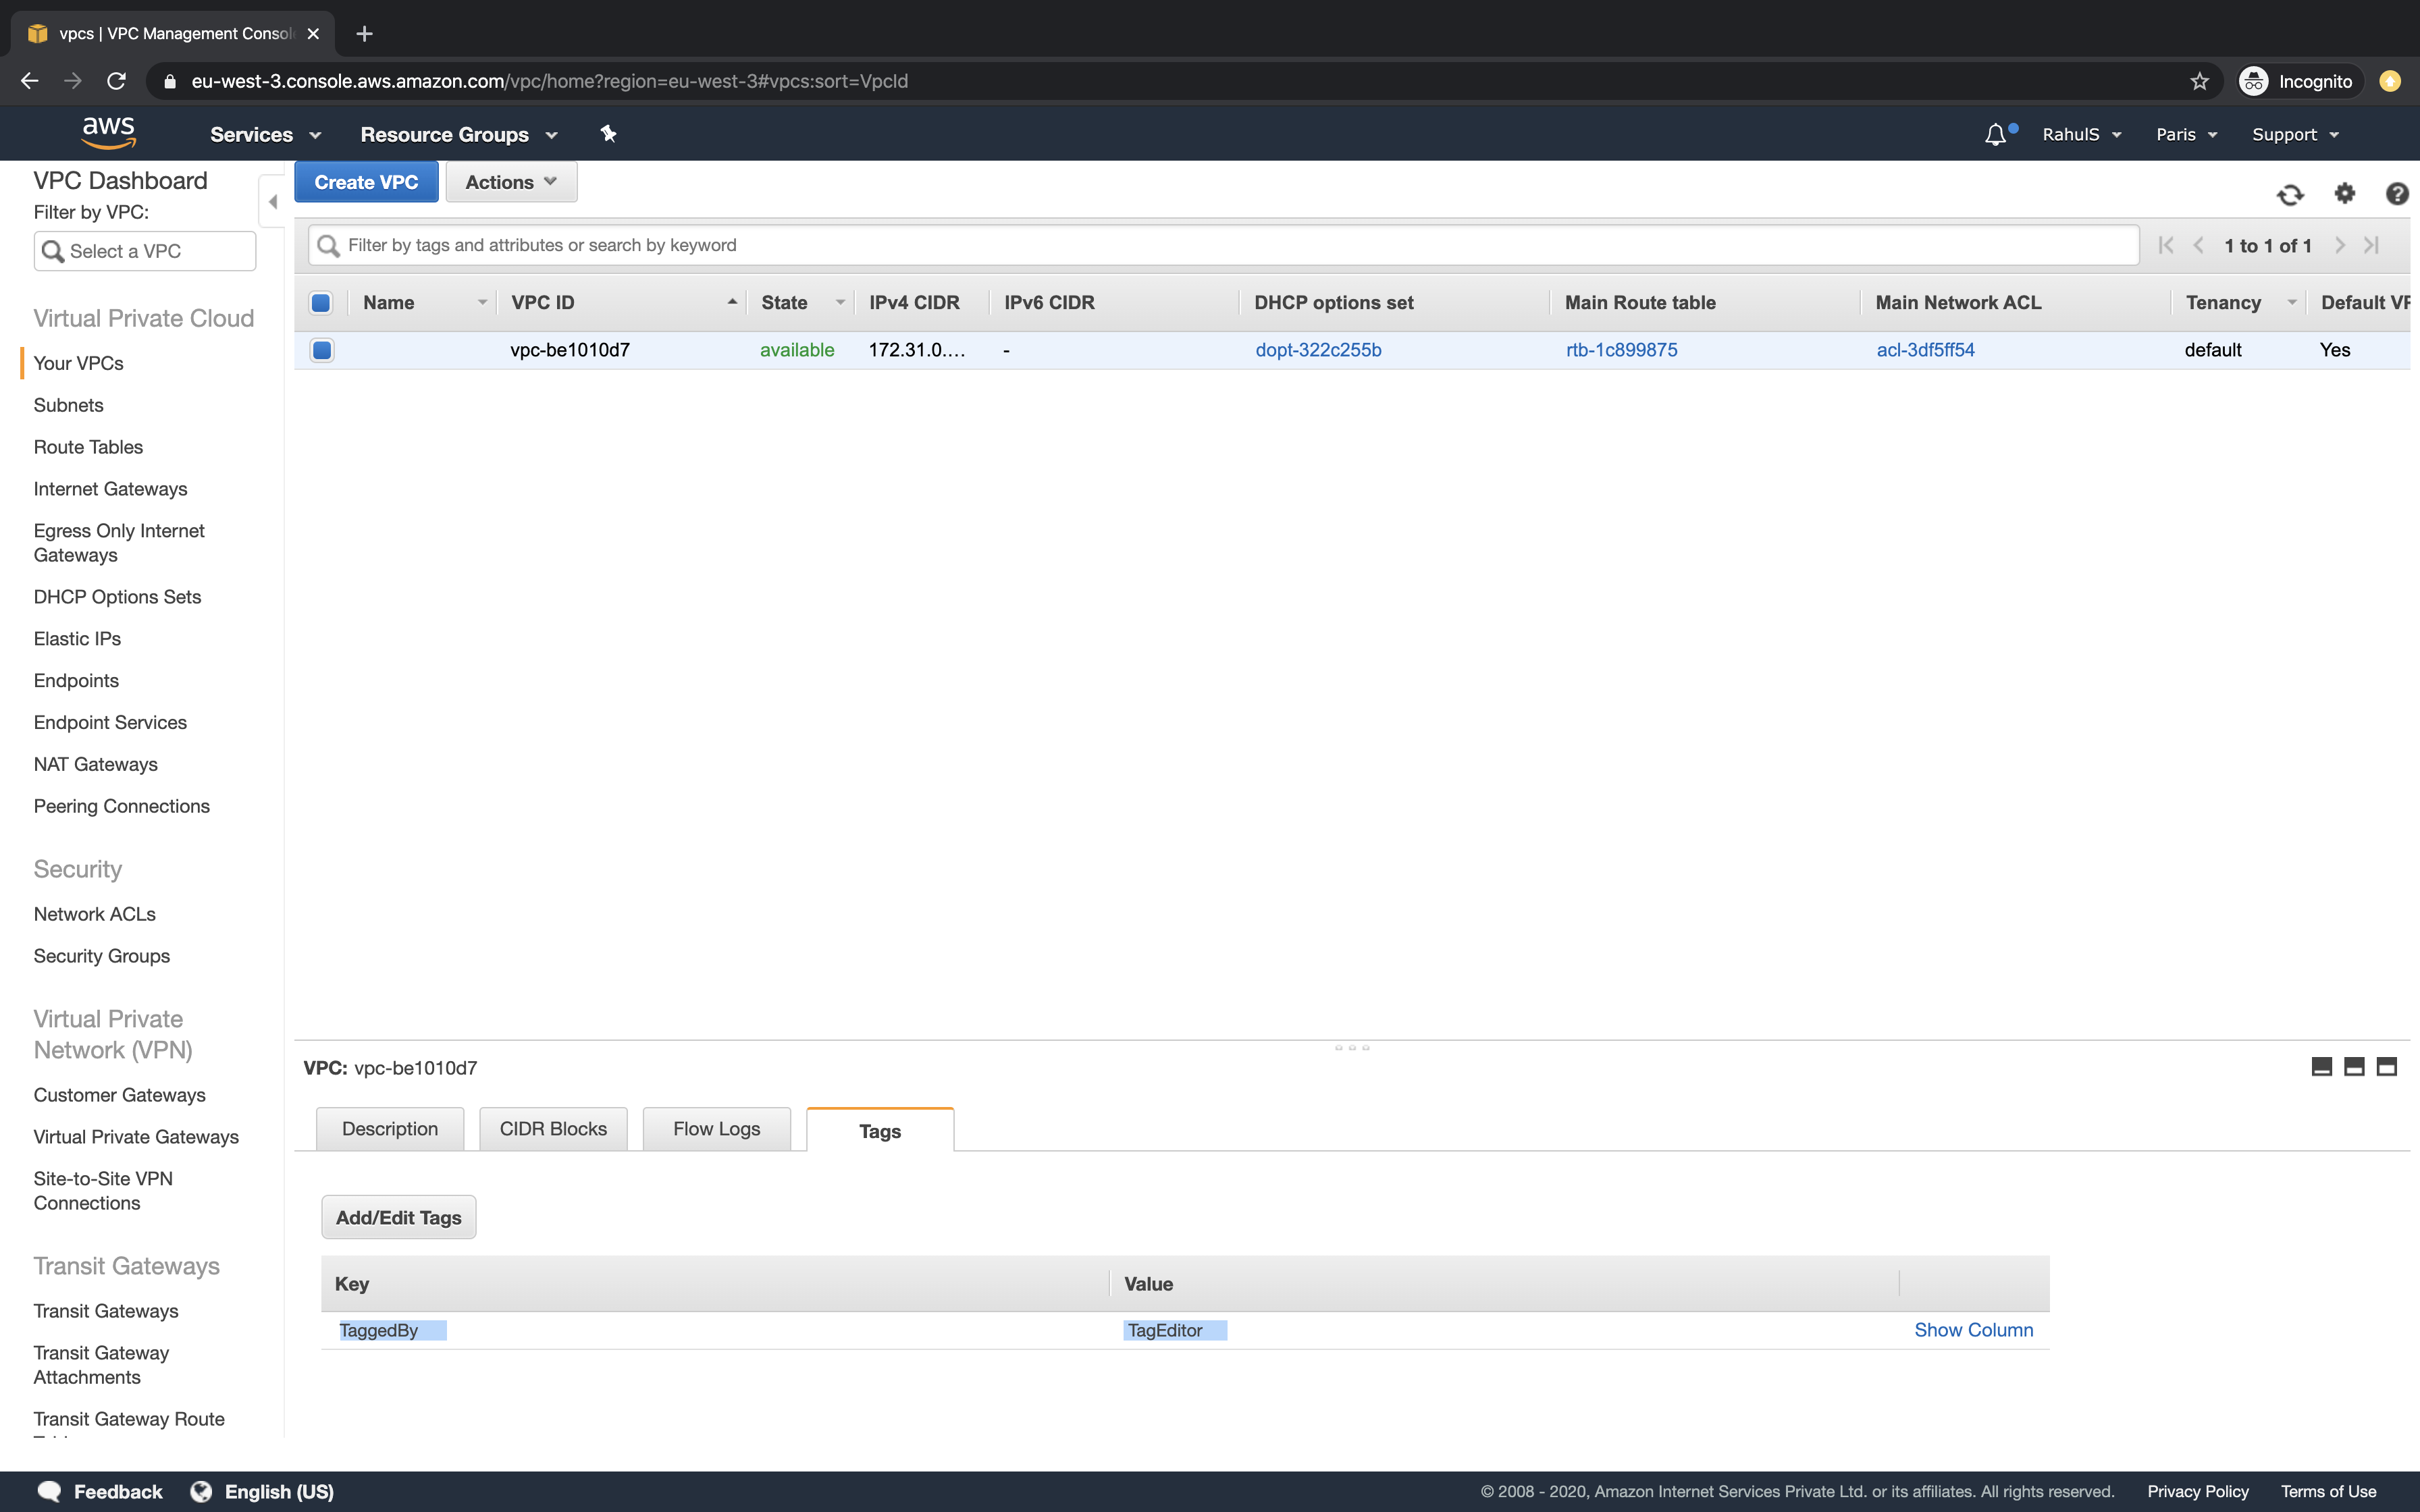This screenshot has width=2420, height=1512.
Task: Refresh the VPC list
Action: (2290, 194)
